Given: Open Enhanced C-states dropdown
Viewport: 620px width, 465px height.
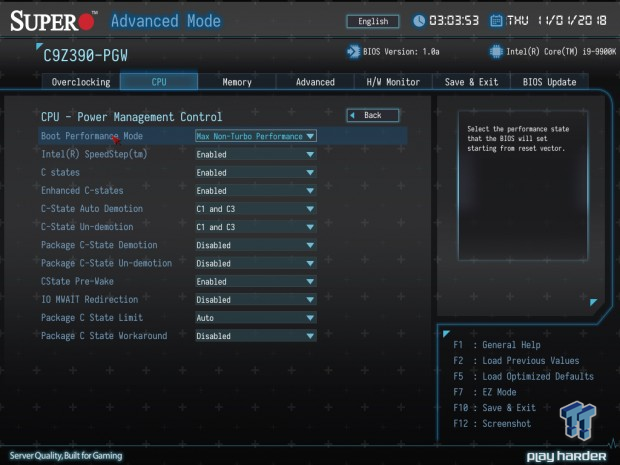Looking at the screenshot, I should click(x=256, y=191).
